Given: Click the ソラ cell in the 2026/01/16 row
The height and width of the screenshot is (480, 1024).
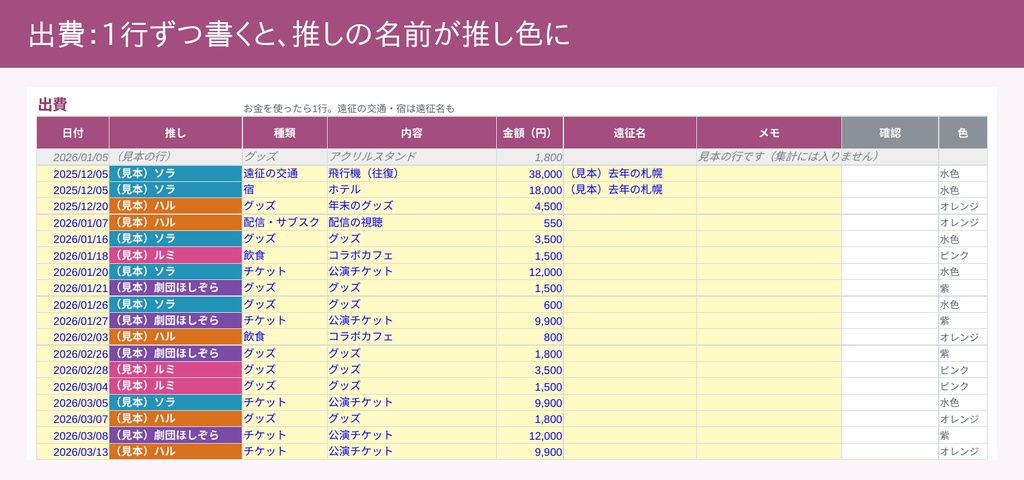Looking at the screenshot, I should tap(176, 239).
